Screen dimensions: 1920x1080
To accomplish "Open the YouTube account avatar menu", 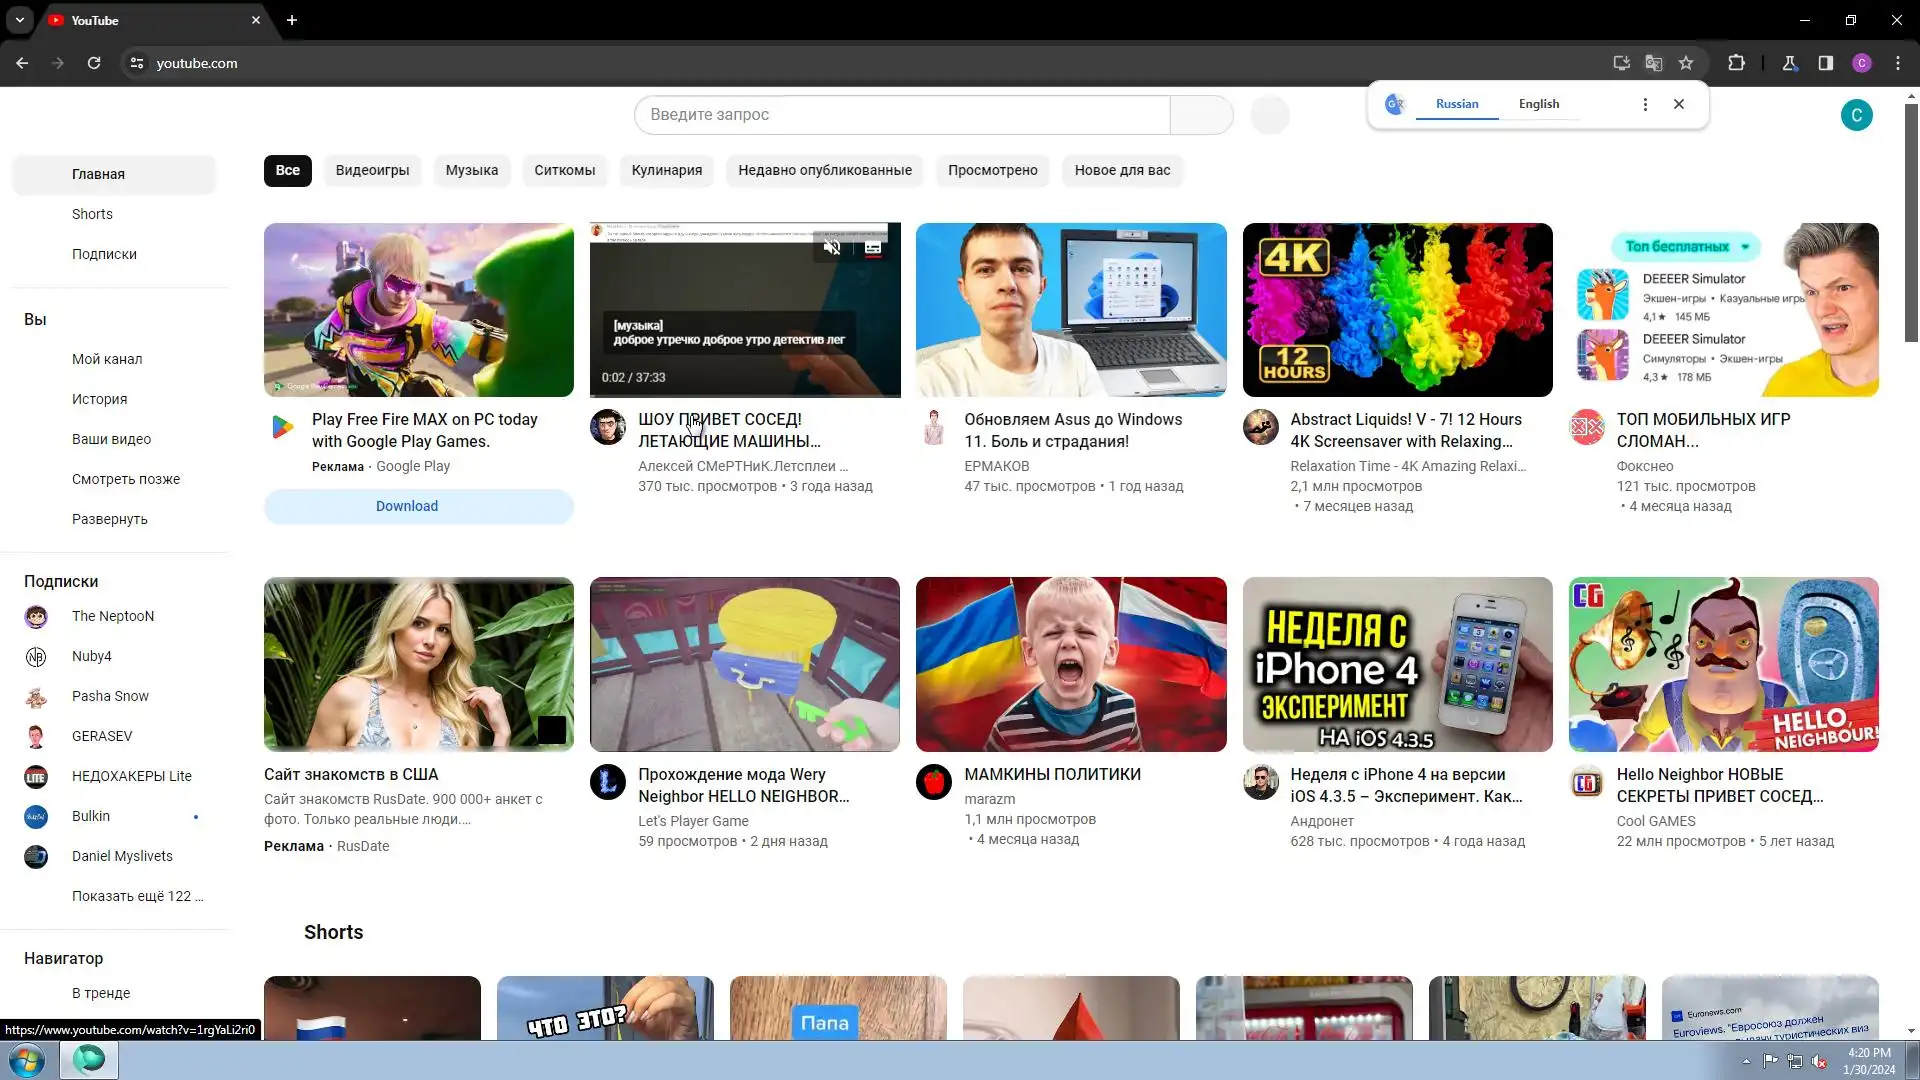I will pos(1856,115).
